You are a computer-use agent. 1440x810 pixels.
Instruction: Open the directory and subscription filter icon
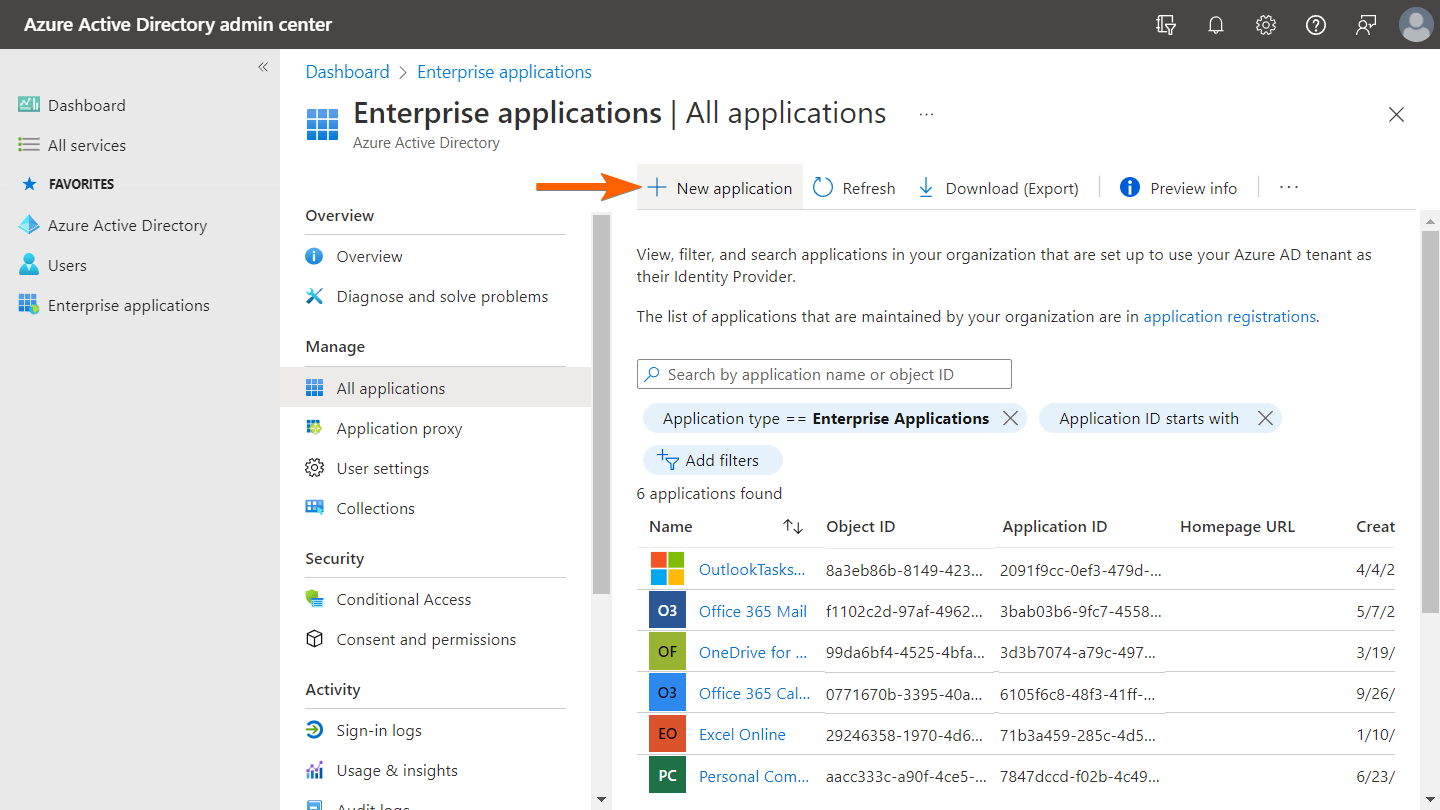(x=1166, y=25)
